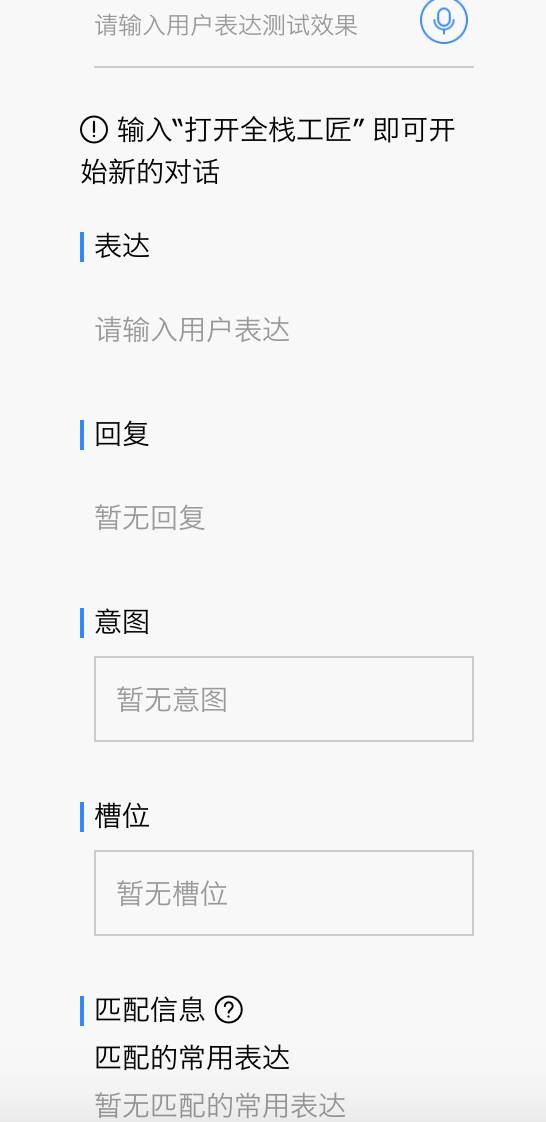Click the 暂无意图 box
The image size is (546, 1122).
click(284, 699)
